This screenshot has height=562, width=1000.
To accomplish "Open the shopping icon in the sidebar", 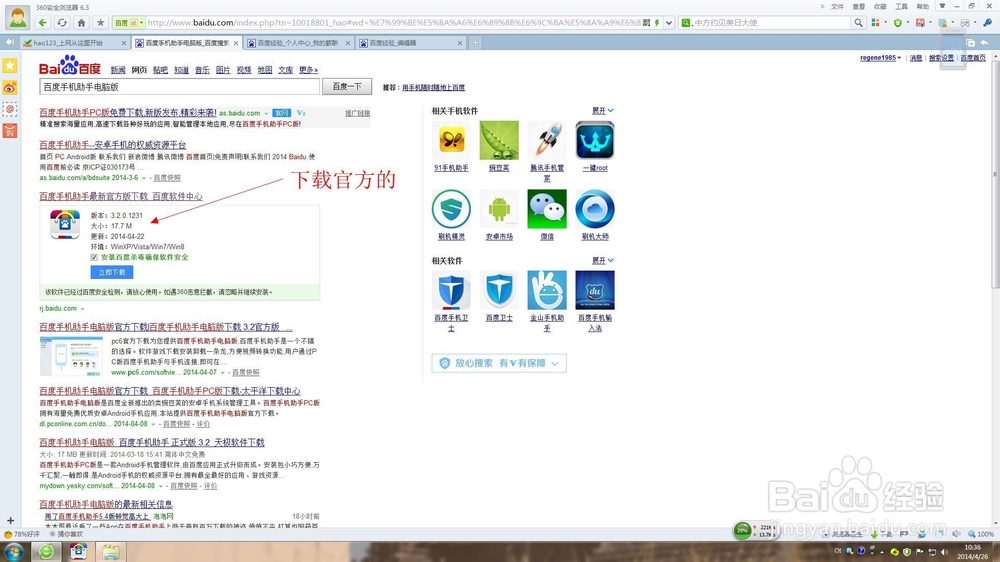I will coord(10,131).
